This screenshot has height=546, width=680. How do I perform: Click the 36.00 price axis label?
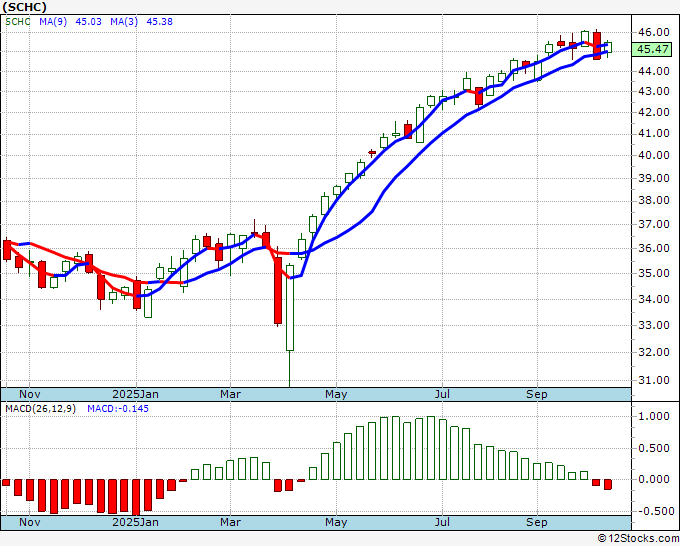[x=654, y=248]
